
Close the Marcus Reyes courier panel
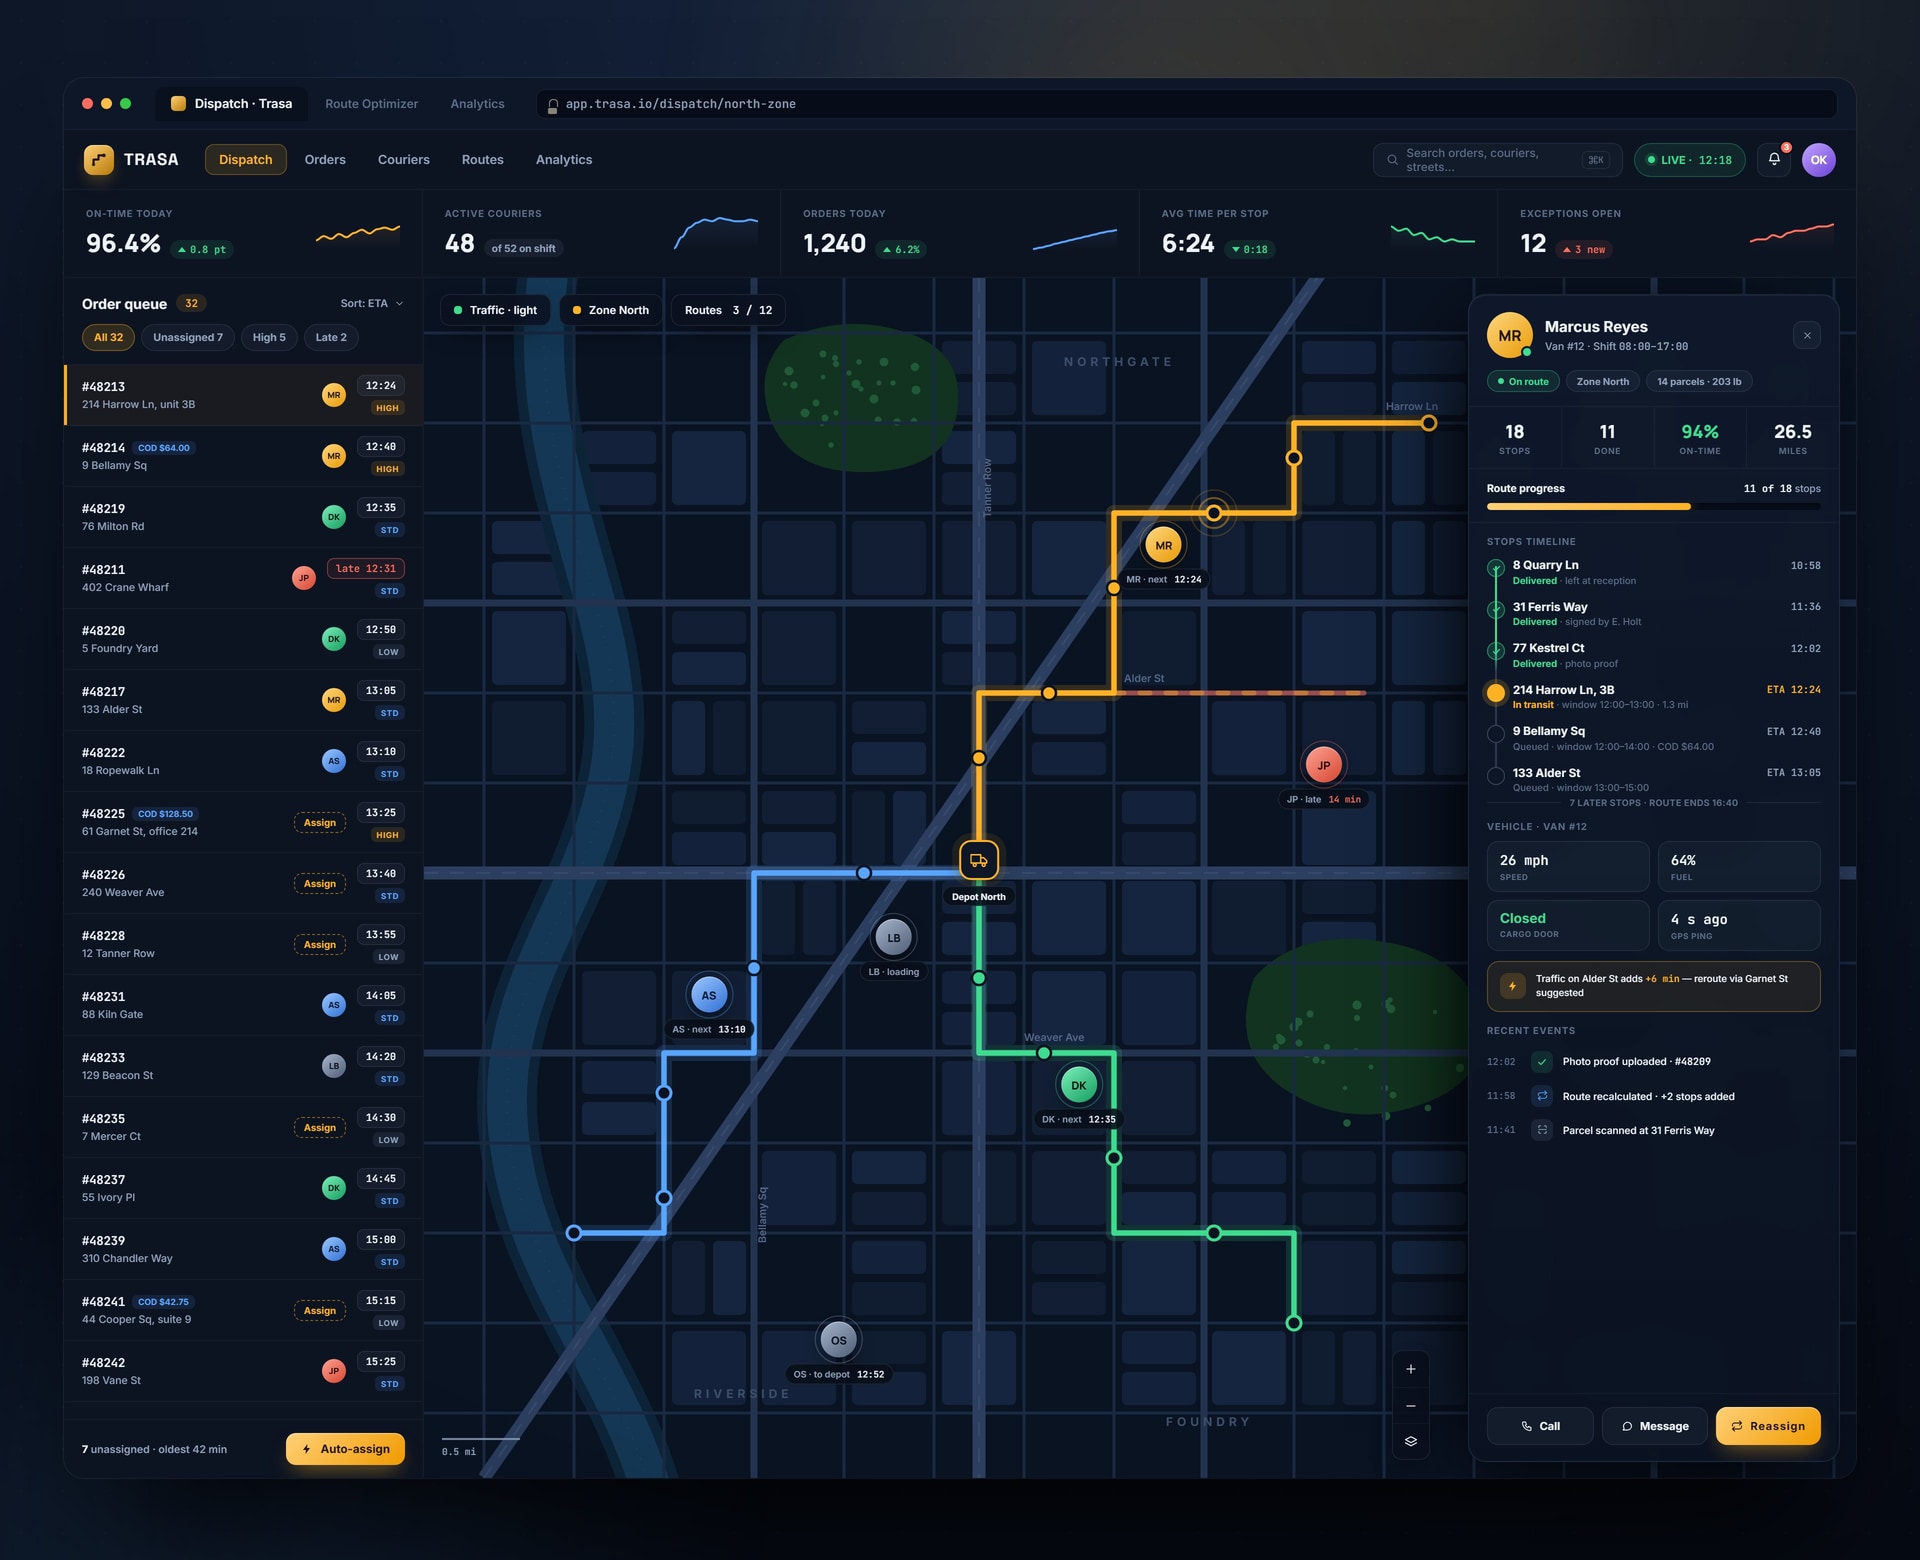(1807, 336)
